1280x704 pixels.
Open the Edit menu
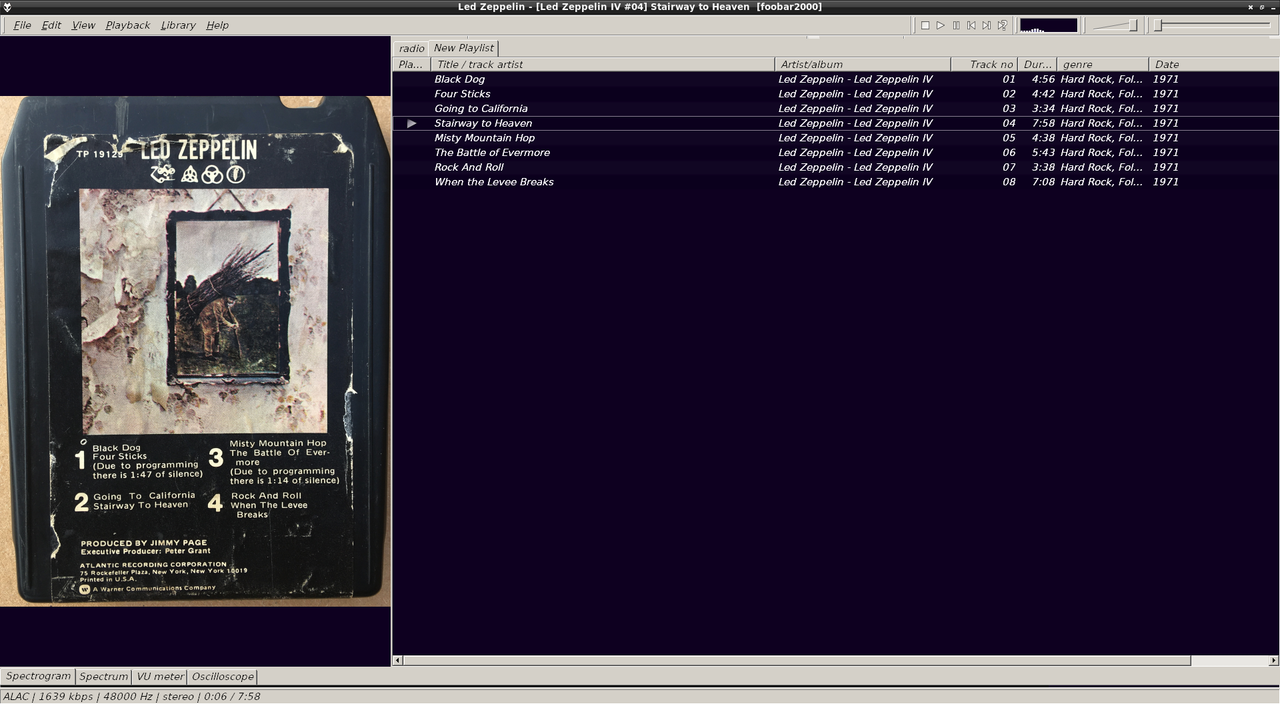51,25
